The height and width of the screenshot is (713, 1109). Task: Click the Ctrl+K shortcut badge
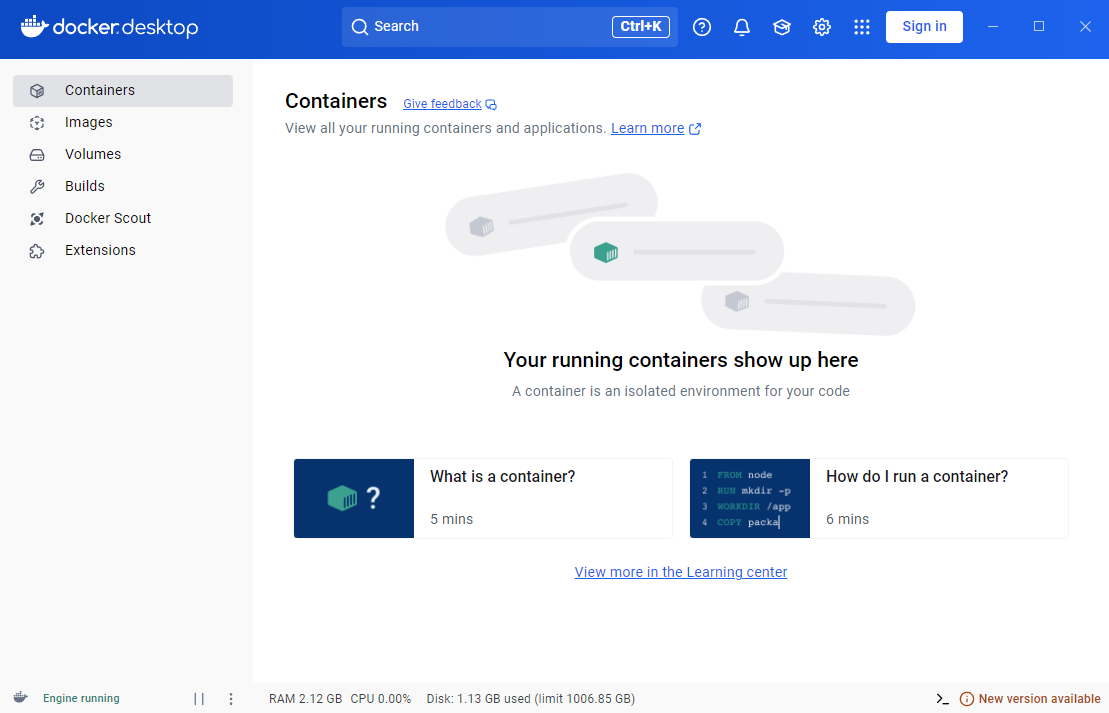coord(641,27)
